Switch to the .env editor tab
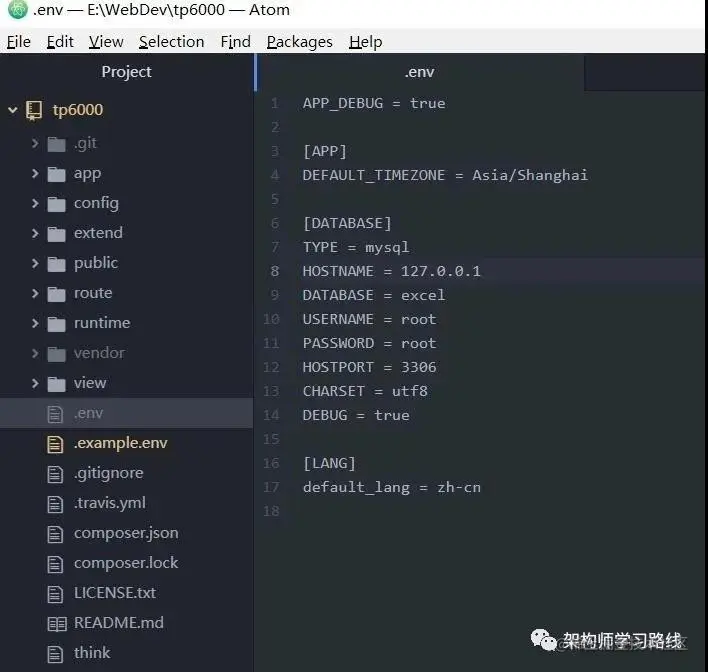 [x=419, y=72]
